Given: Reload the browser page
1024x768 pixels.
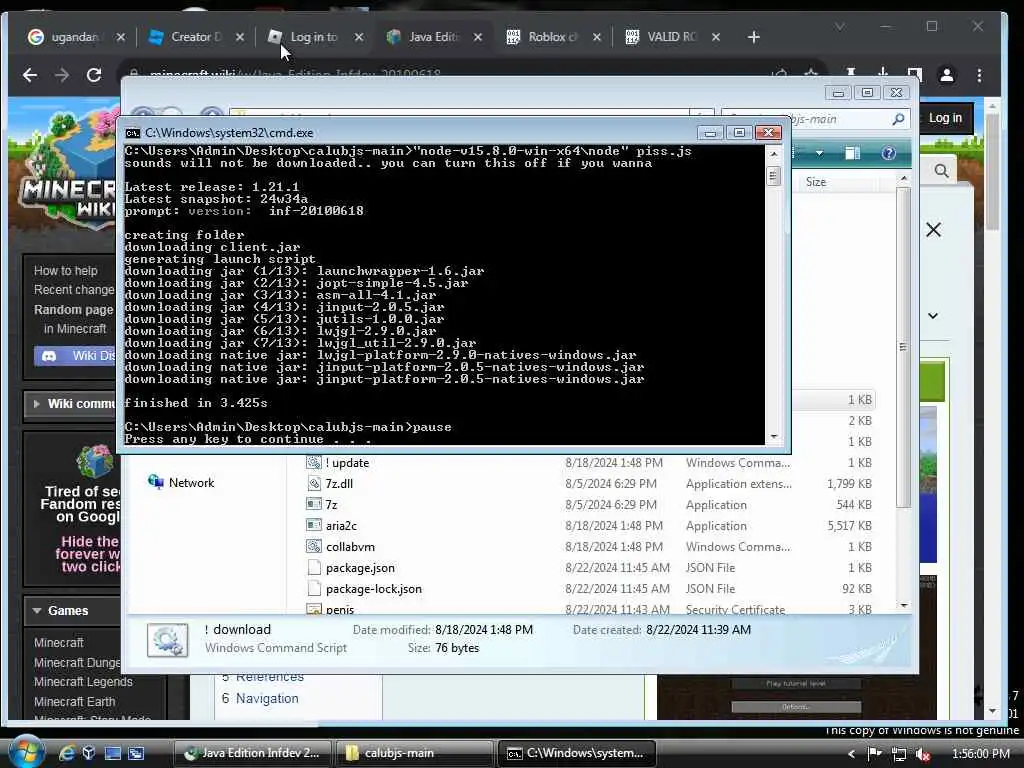Looking at the screenshot, I should [94, 75].
